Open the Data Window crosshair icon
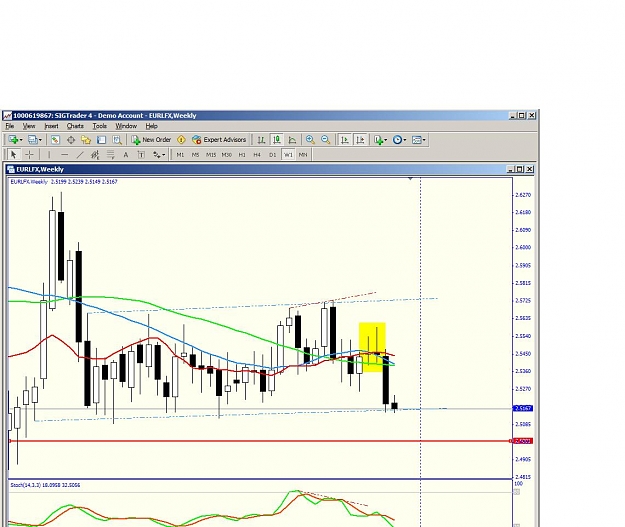This screenshot has height=527, width=625. pos(71,140)
